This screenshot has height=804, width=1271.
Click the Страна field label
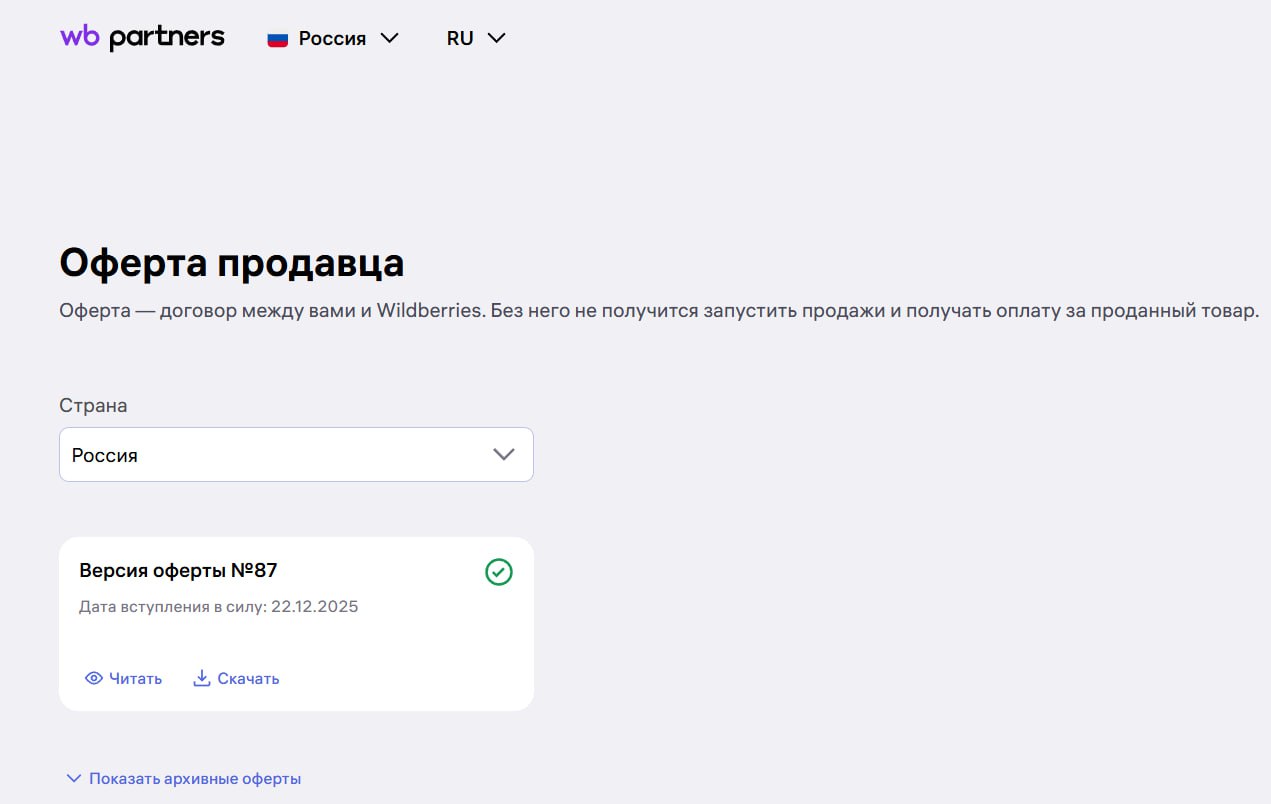coord(93,405)
